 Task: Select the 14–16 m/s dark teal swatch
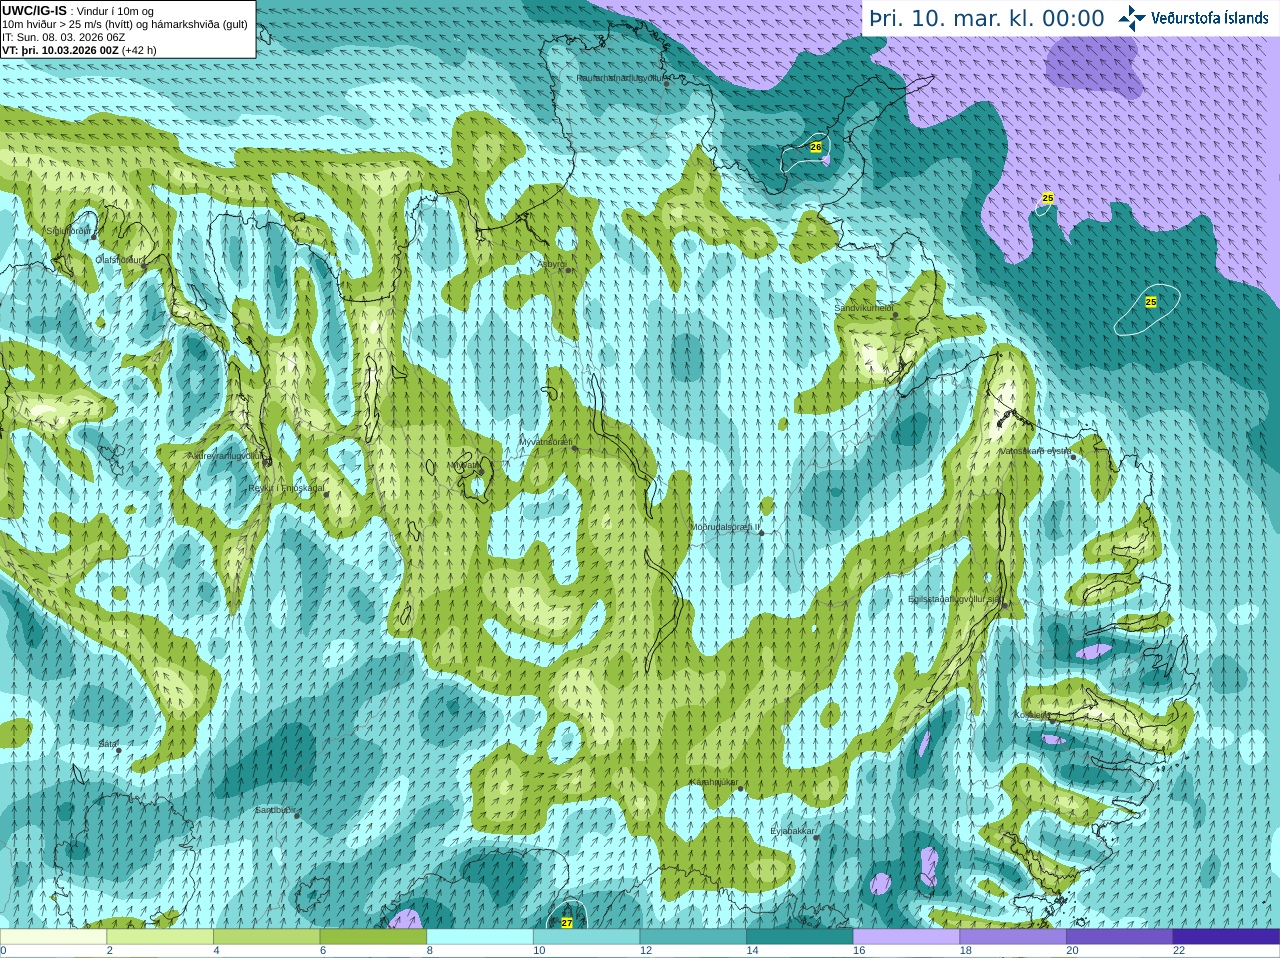[x=800, y=936]
